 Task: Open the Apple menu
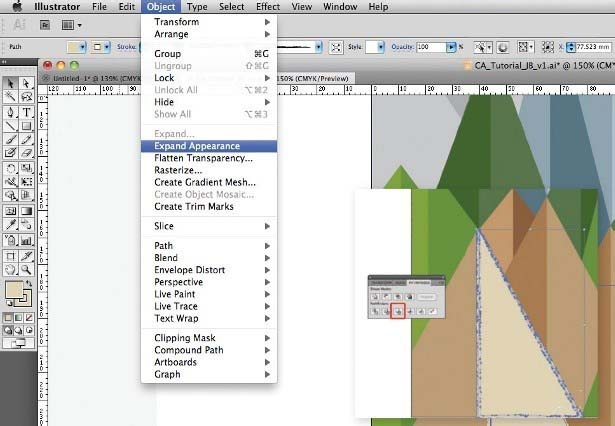pos(17,7)
